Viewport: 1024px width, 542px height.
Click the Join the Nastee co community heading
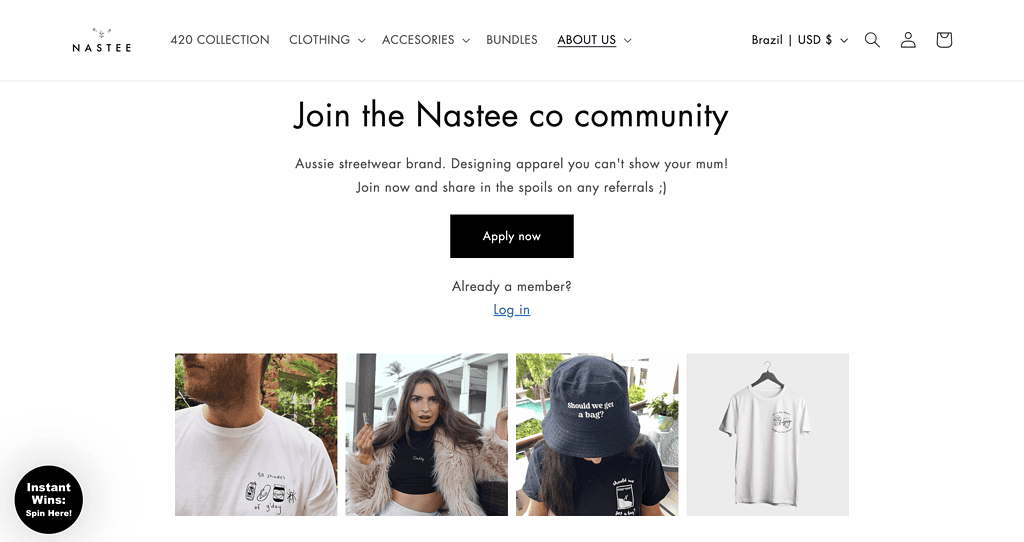[511, 116]
